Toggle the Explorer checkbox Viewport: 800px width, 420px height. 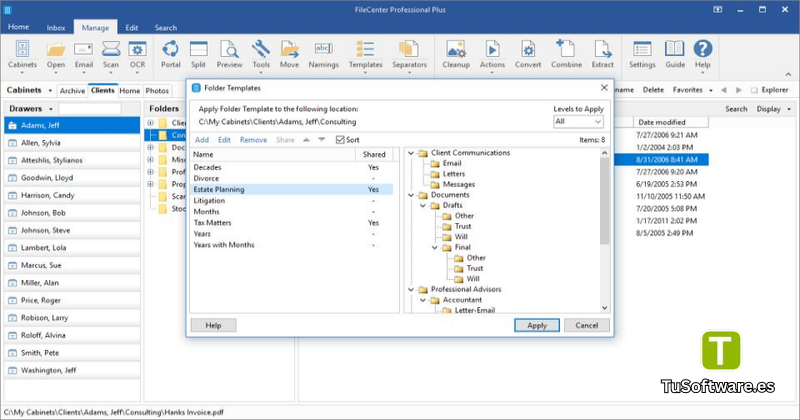click(754, 90)
